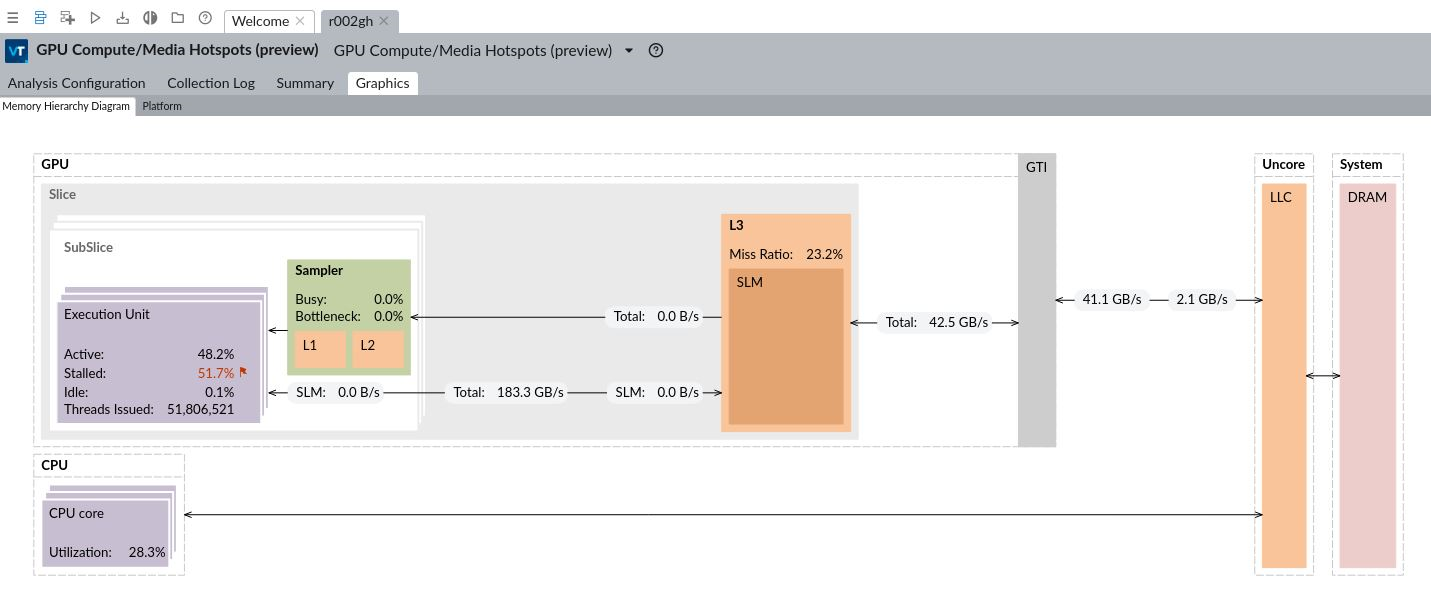Select the Sampler L2 cache box
Screen dimensions: 1431x593
[378, 349]
